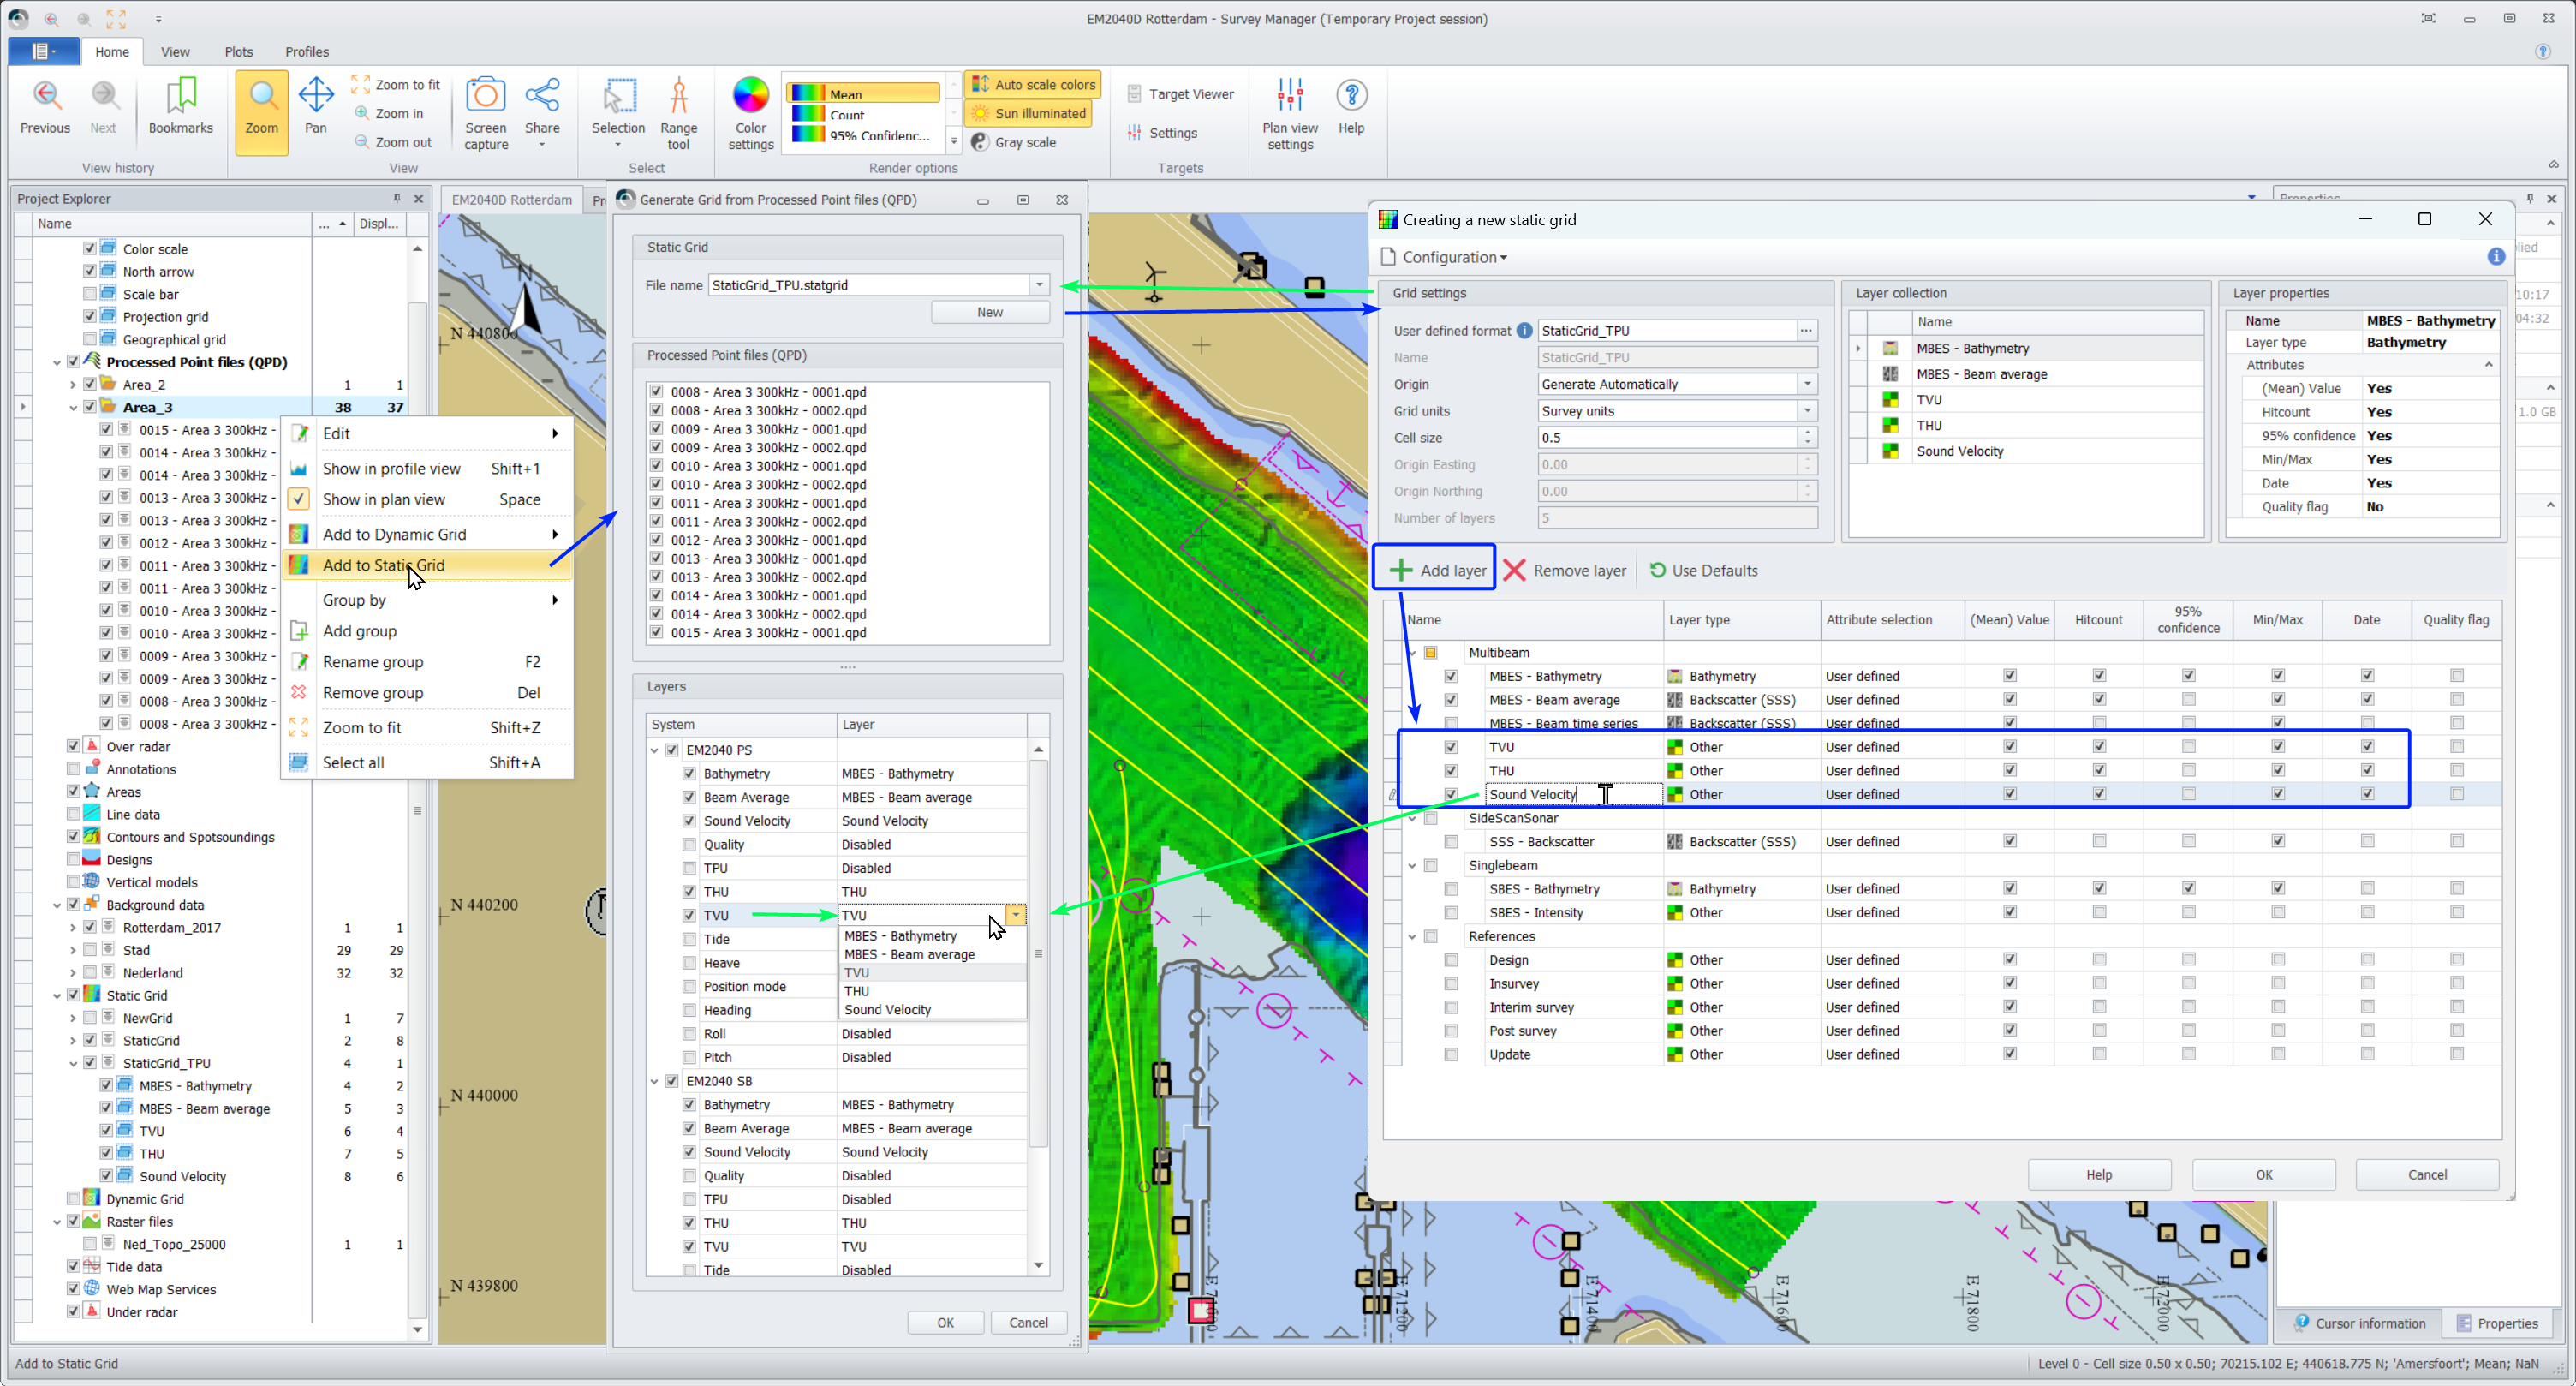Open the File name dropdown for StaticGrid_TPU.statgrid

click(x=1039, y=285)
